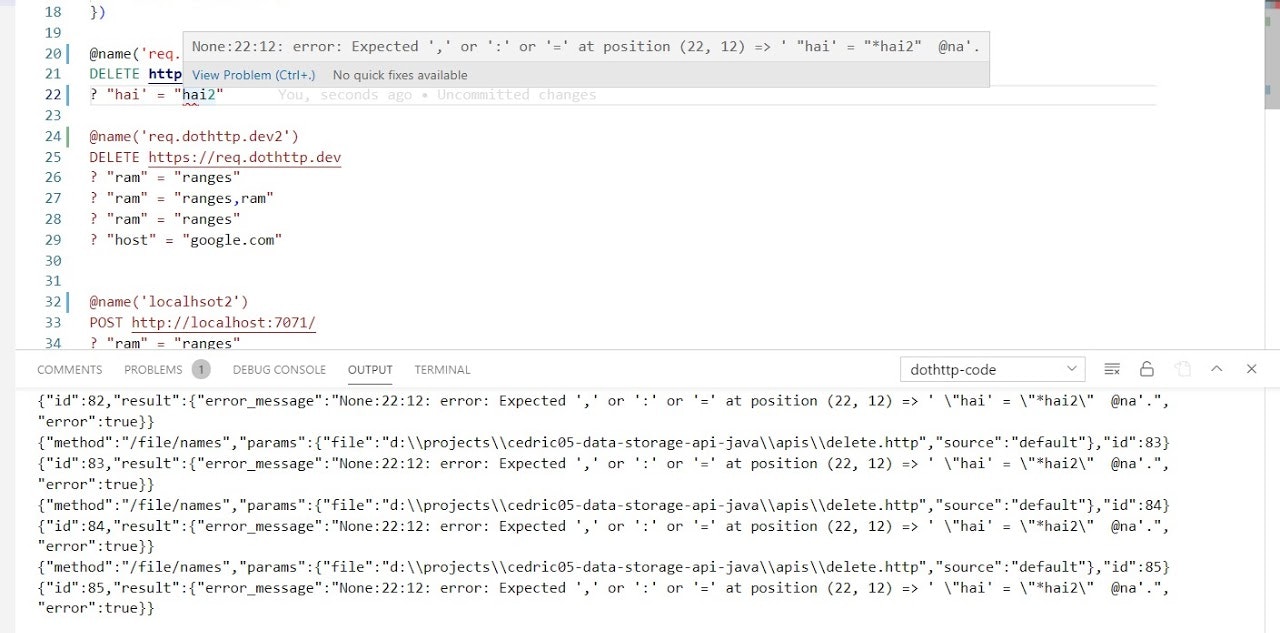Click View Problem link in the hover
This screenshot has width=1280, height=633.
pos(253,75)
